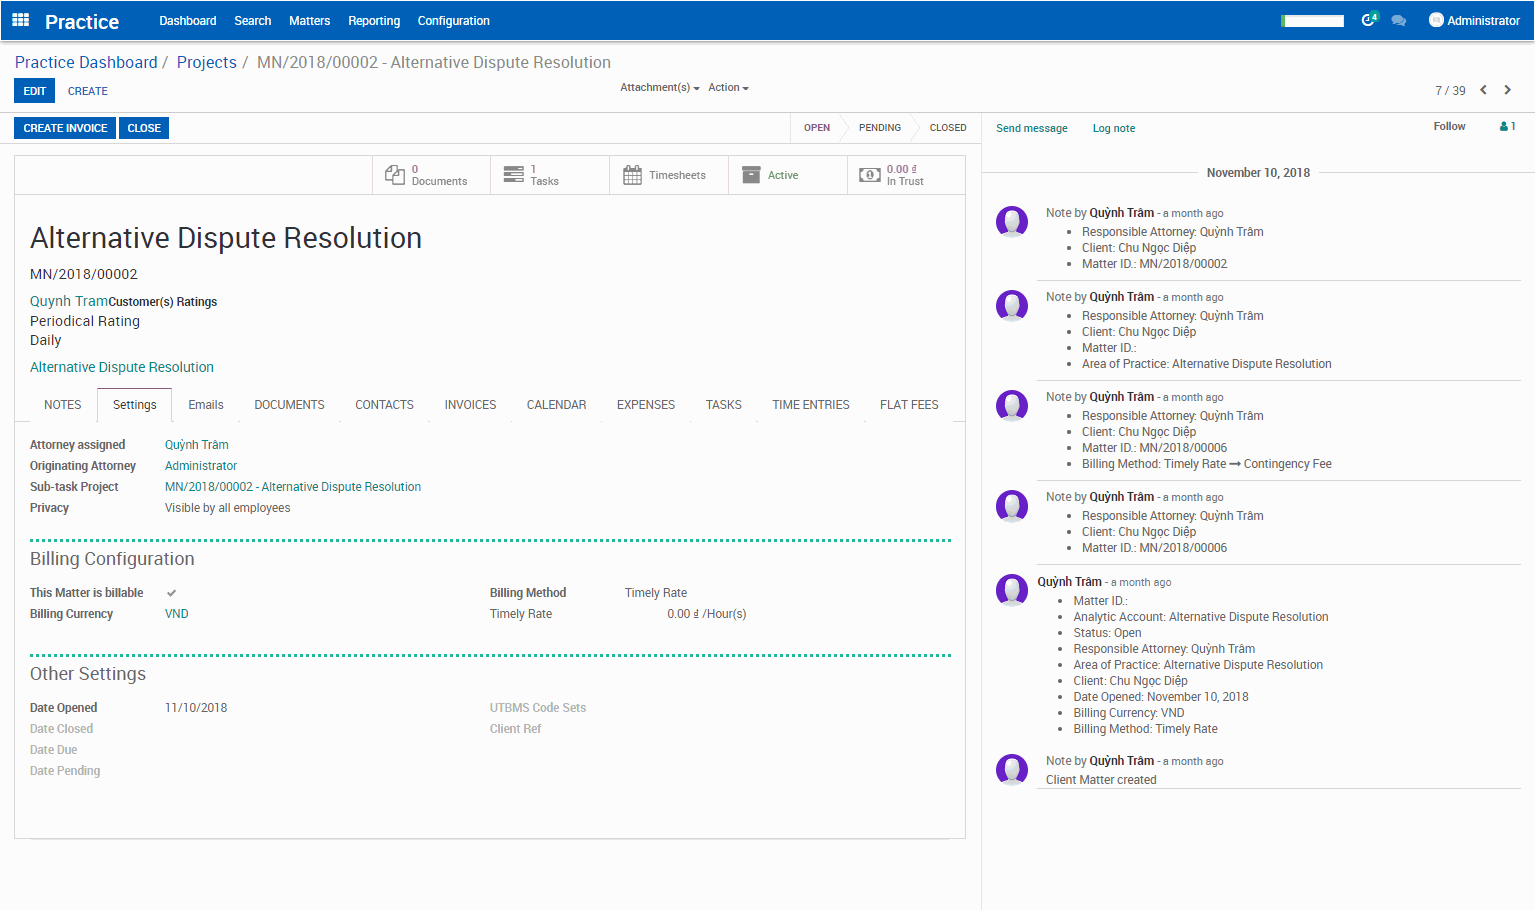Open the apps grid menu icon
Viewport: 1535px width, 910px height.
pyautogui.click(x=20, y=20)
